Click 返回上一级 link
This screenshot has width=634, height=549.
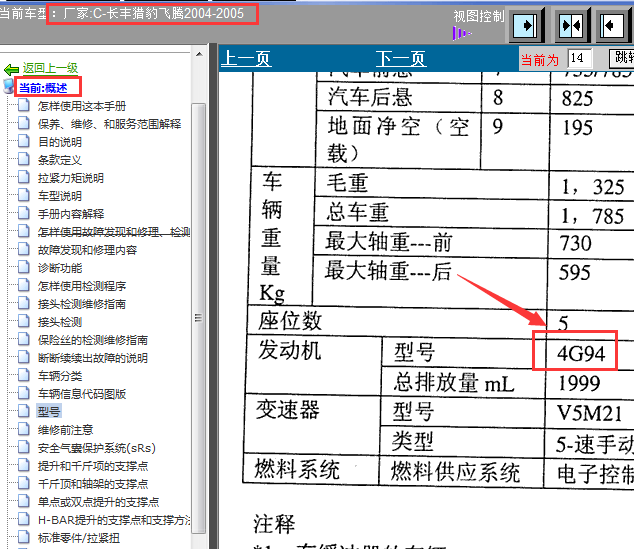click(x=50, y=68)
